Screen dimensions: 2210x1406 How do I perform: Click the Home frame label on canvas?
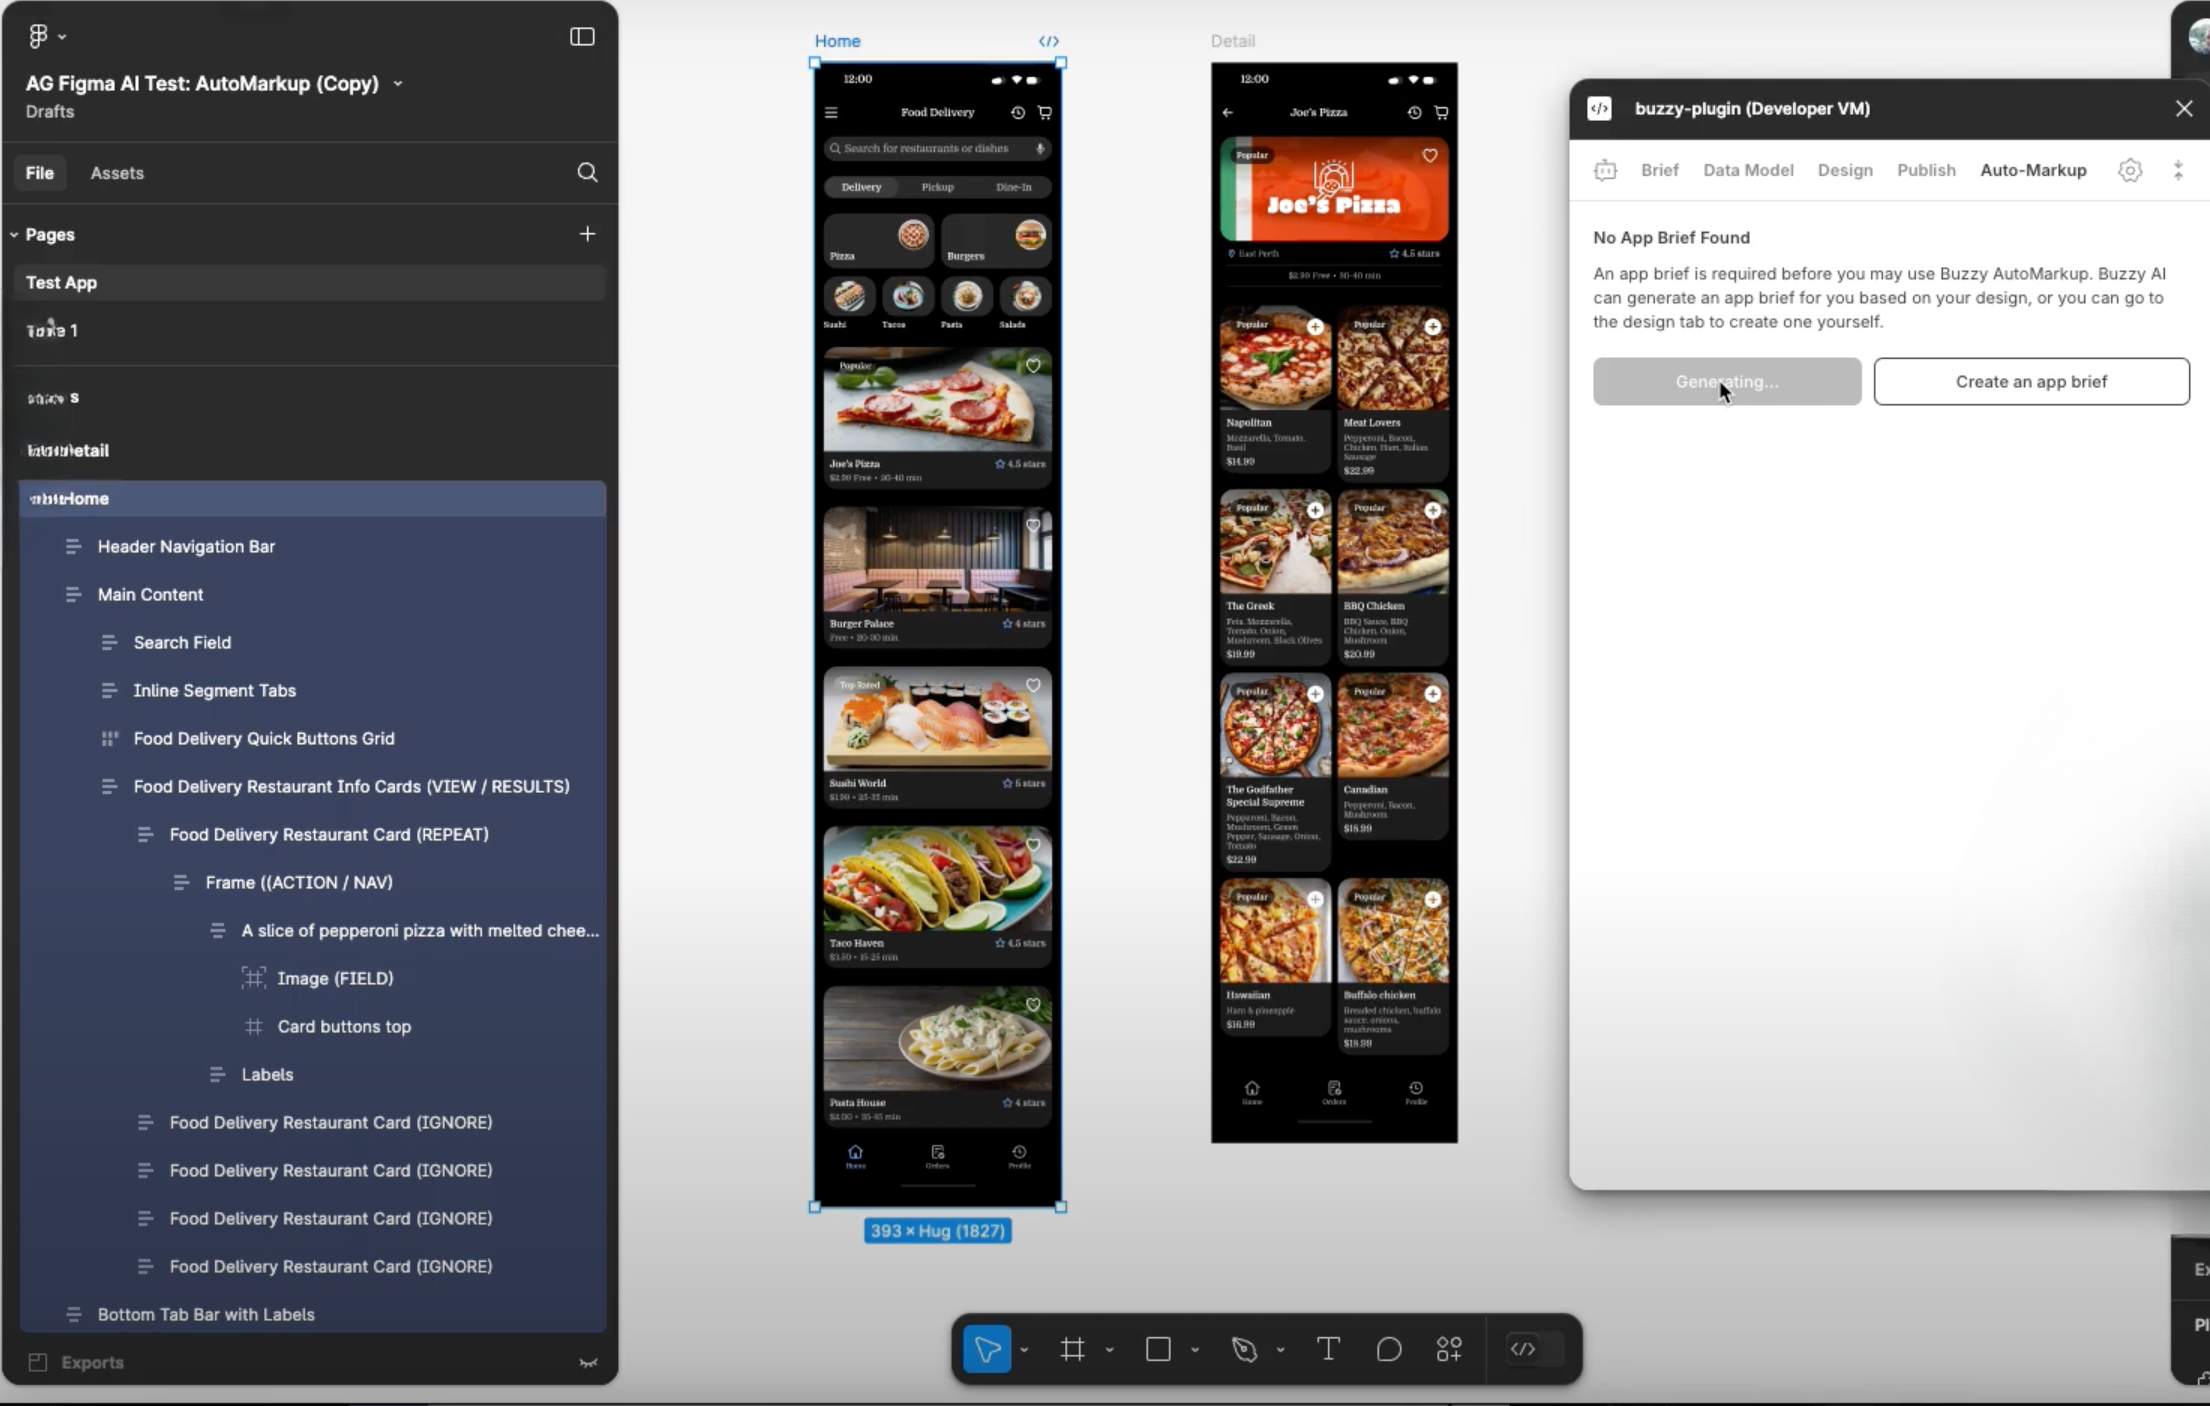point(837,41)
